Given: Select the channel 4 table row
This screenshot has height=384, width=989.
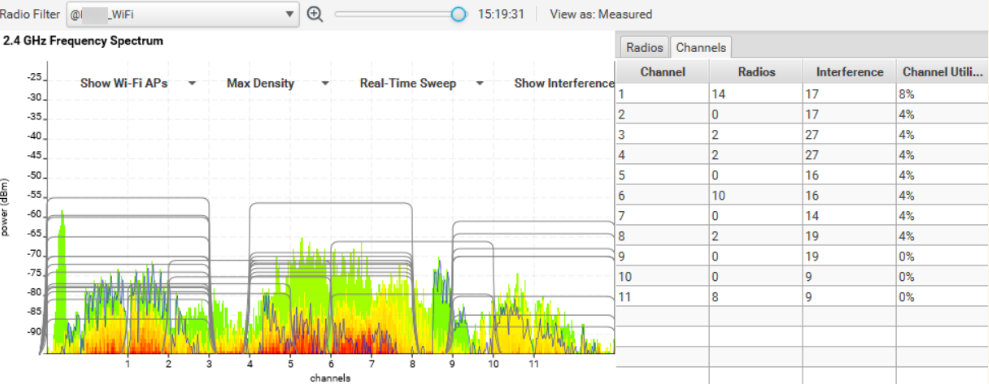Looking at the screenshot, I should point(802,154).
